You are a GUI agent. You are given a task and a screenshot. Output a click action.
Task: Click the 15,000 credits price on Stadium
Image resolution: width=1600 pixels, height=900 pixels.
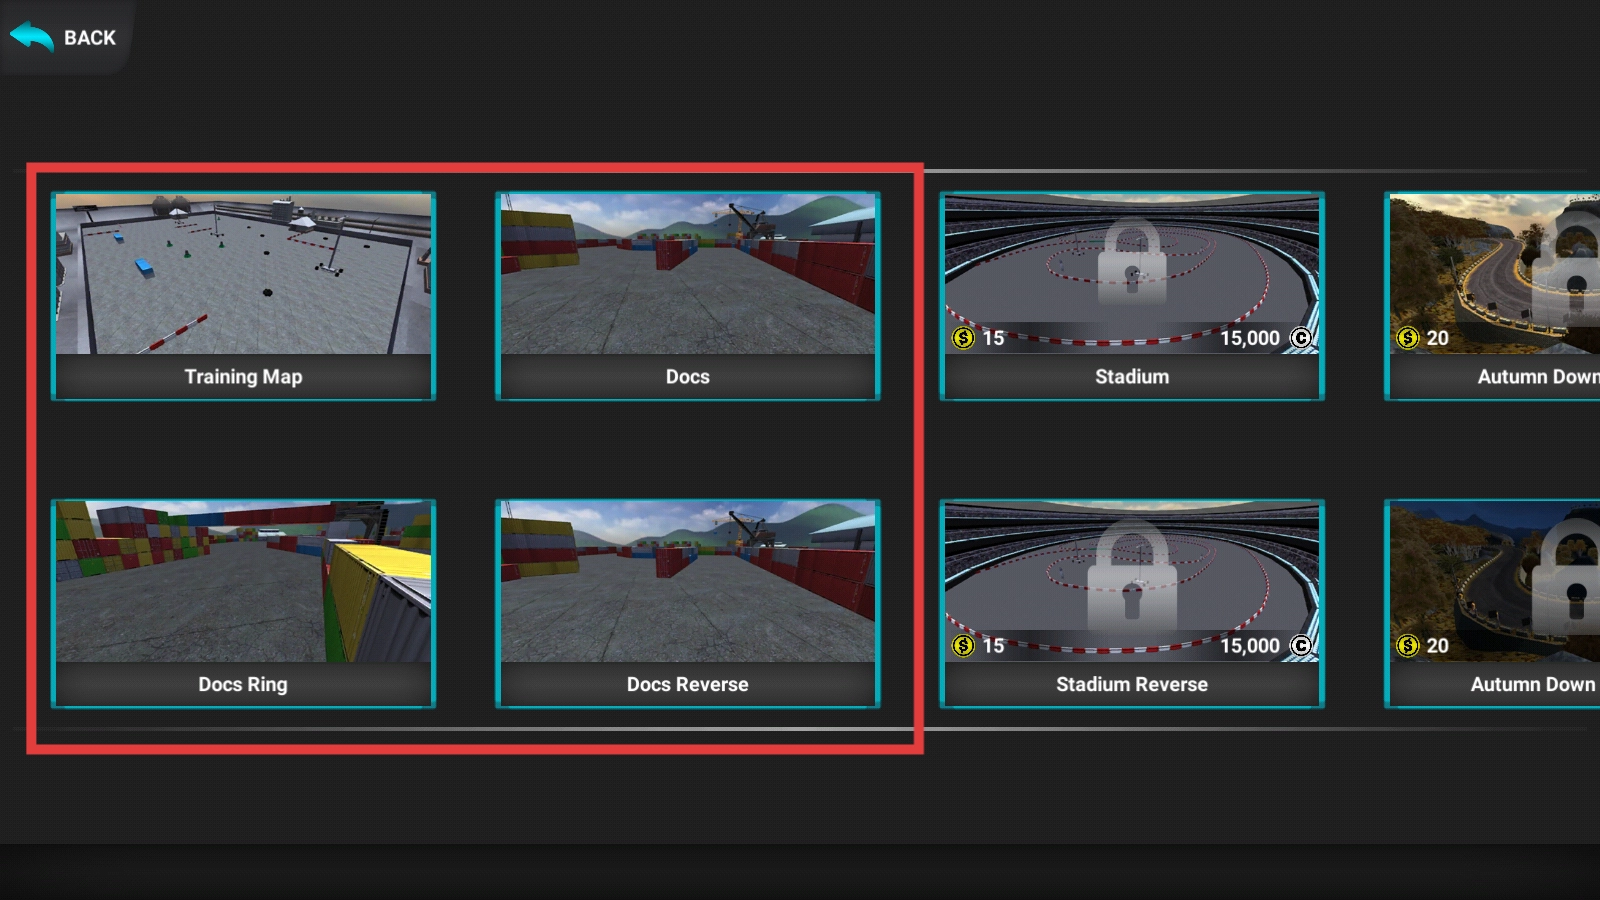coord(1249,338)
